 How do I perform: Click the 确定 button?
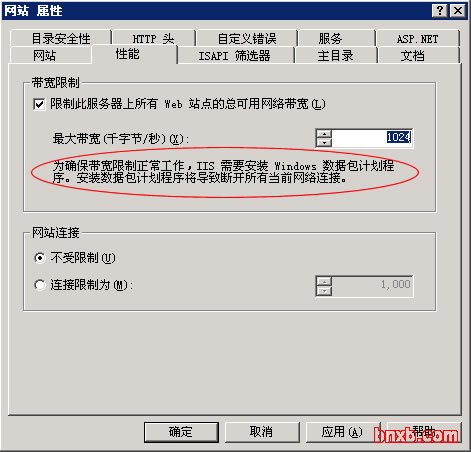pos(181,432)
